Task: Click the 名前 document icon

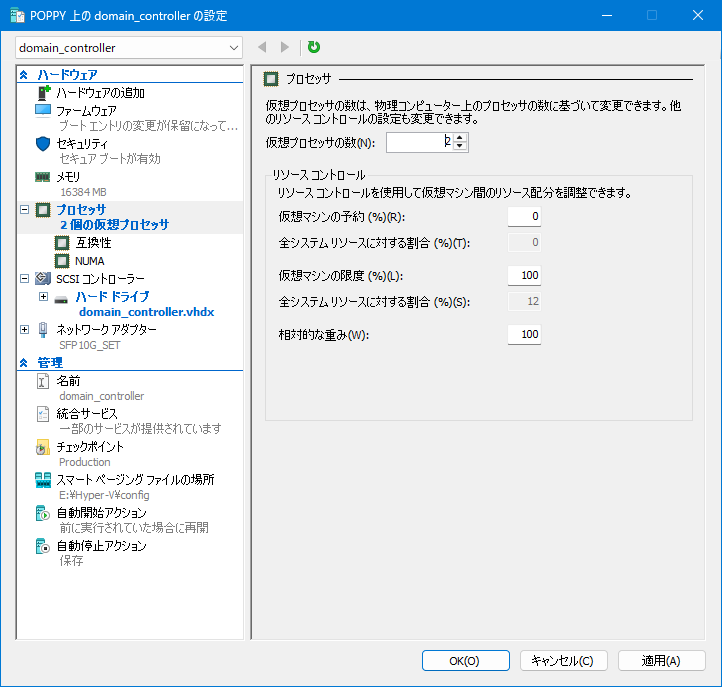Action: tap(43, 381)
